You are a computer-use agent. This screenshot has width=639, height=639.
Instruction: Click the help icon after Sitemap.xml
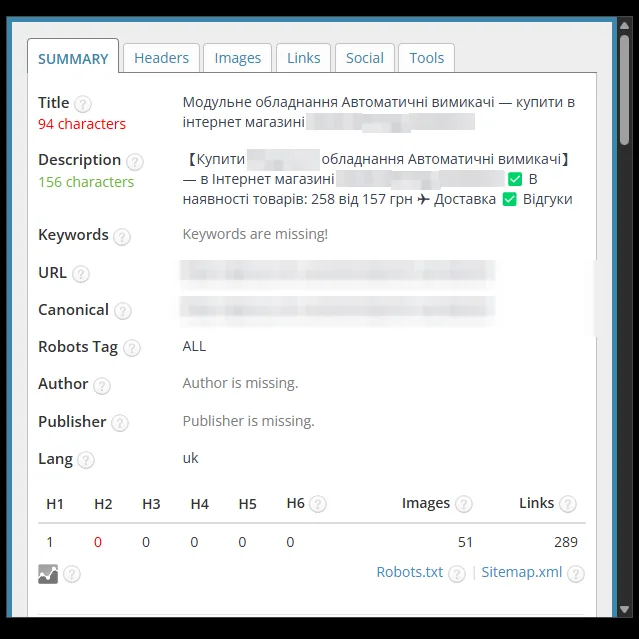(x=576, y=574)
